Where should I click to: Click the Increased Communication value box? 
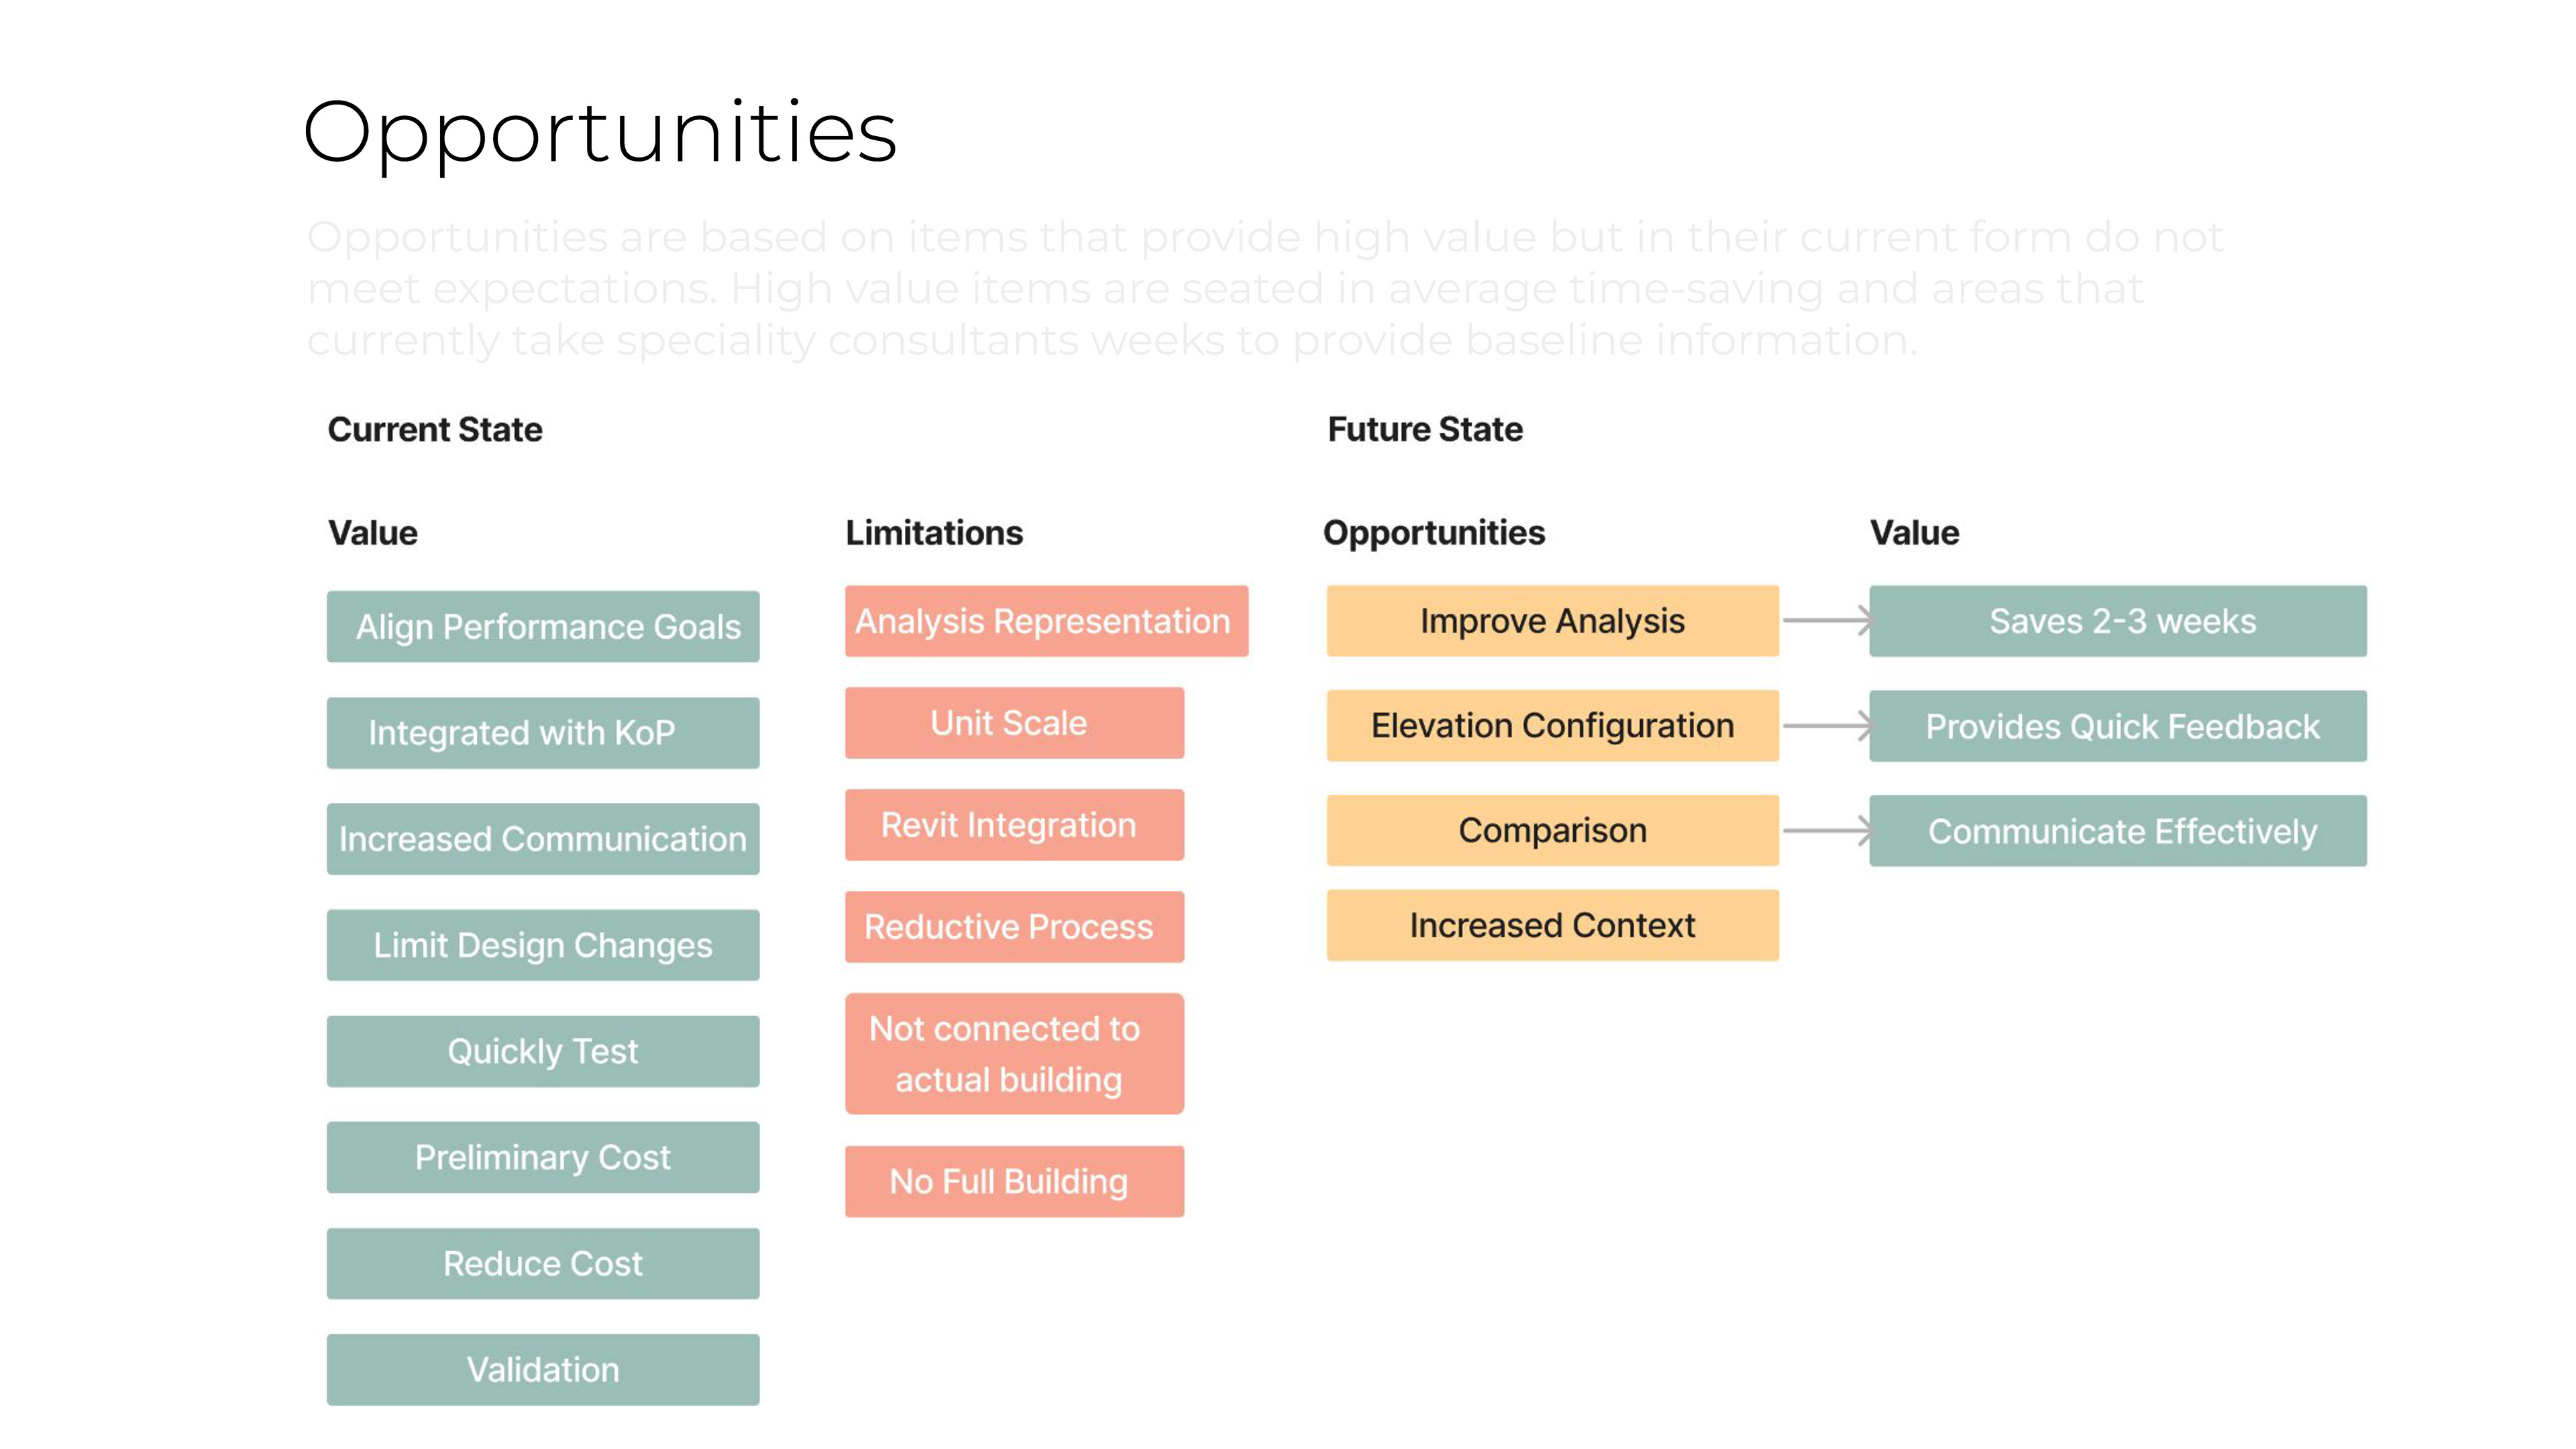(543, 838)
